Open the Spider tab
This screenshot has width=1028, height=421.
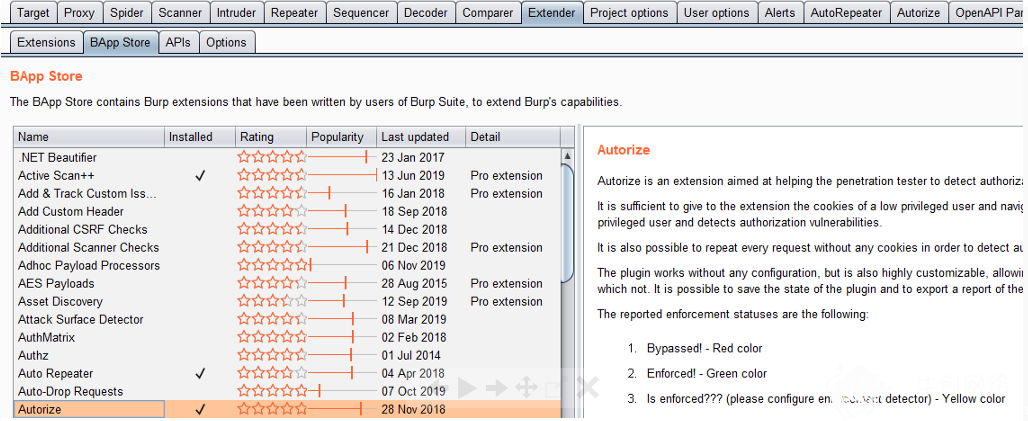pos(127,12)
